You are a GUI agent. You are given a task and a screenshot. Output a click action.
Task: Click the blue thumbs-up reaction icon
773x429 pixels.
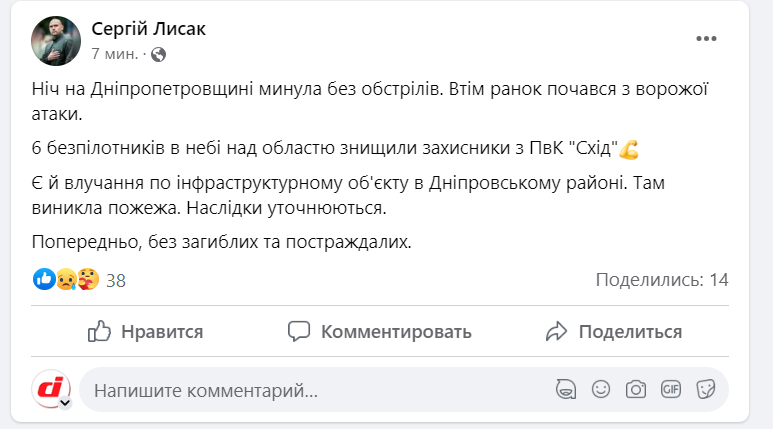[x=43, y=280]
